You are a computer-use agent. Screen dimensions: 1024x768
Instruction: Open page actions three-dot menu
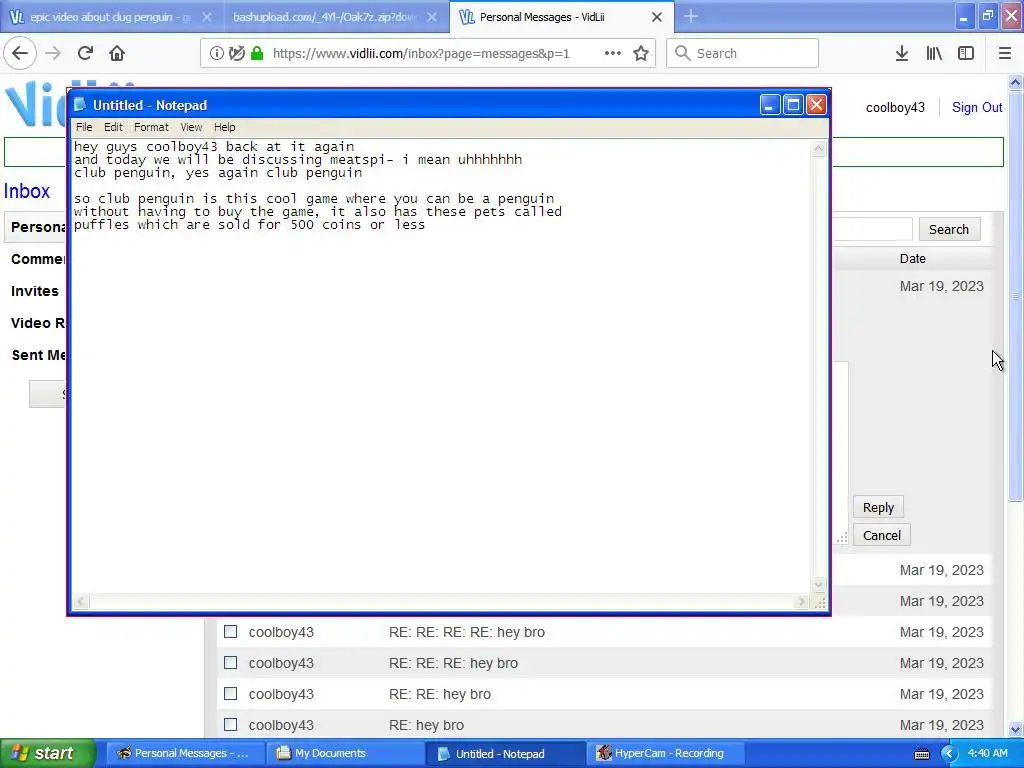[x=613, y=54]
